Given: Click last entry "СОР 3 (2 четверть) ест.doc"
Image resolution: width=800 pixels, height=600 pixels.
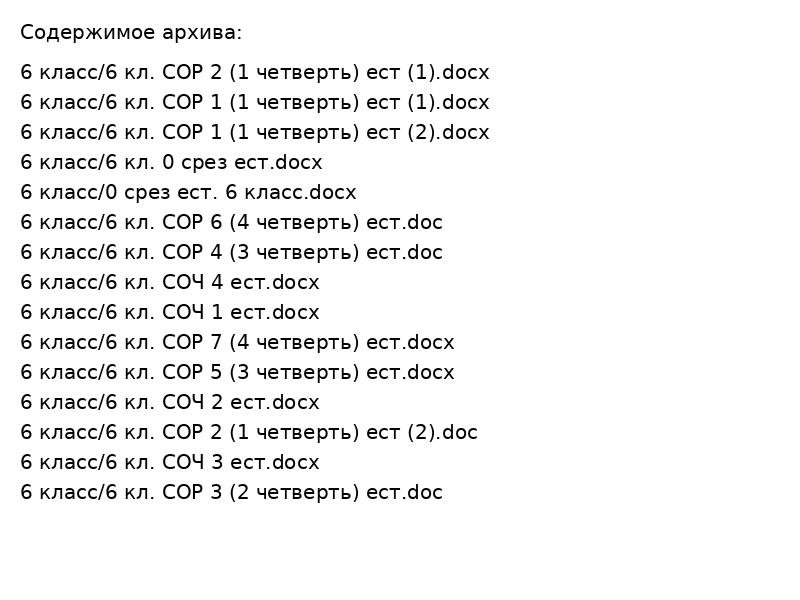Looking at the screenshot, I should pyautogui.click(x=231, y=493).
